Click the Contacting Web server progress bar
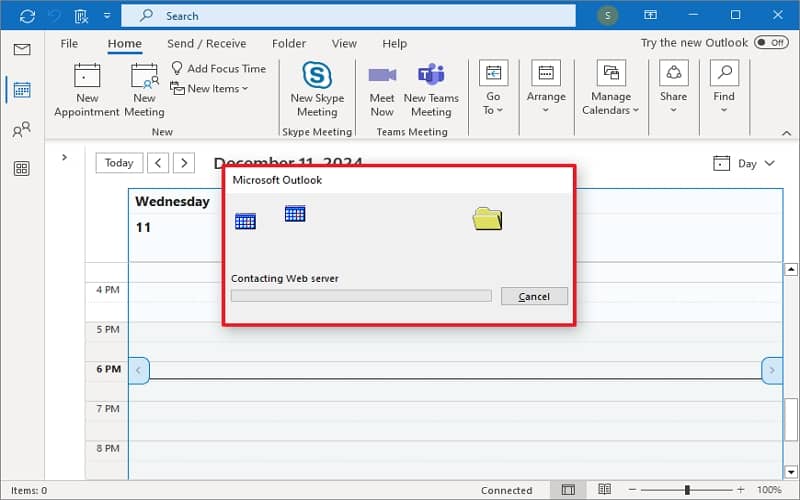 (361, 296)
